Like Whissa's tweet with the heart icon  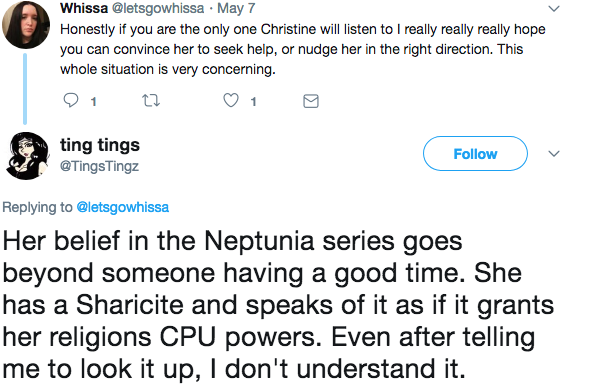tap(231, 100)
